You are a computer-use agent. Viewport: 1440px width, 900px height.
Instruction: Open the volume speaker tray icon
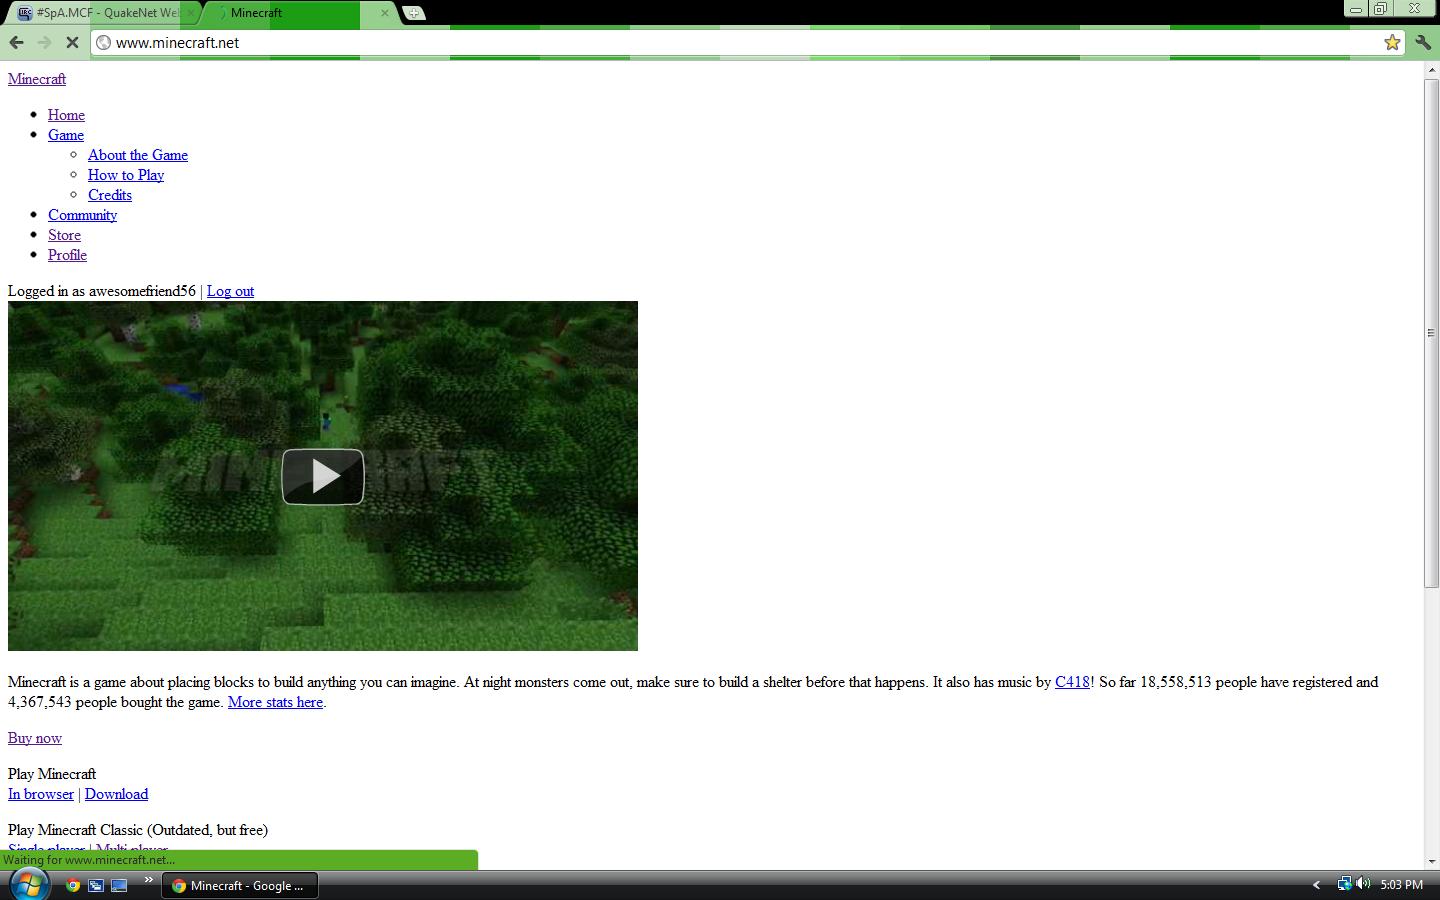click(1363, 884)
